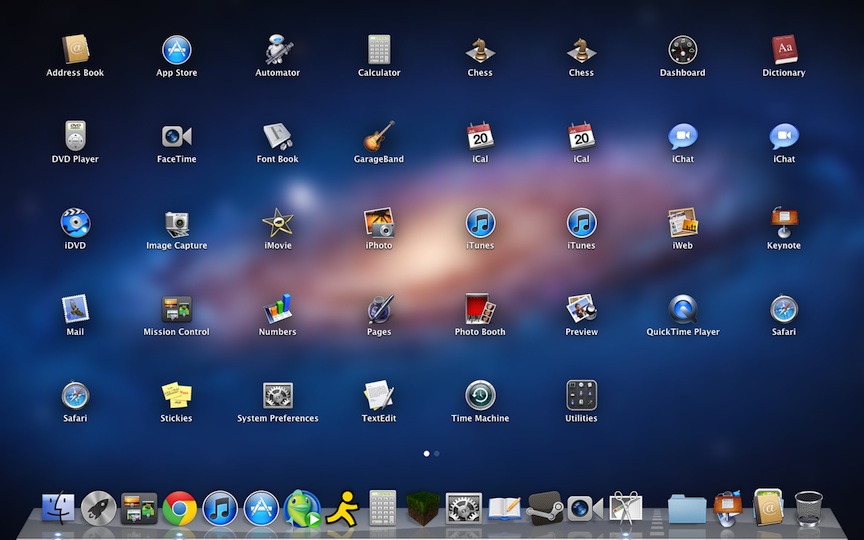Open iMovie star icon
The height and width of the screenshot is (540, 864).
(x=277, y=223)
